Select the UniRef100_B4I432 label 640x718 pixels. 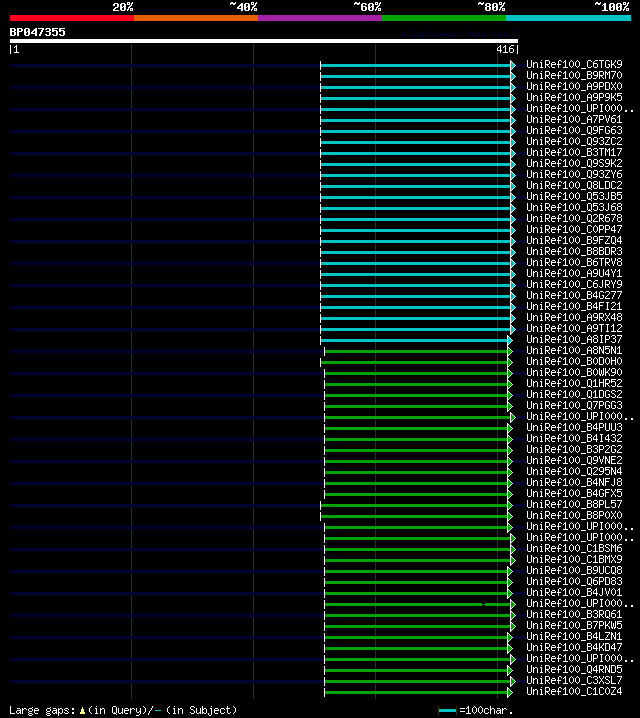(x=574, y=438)
